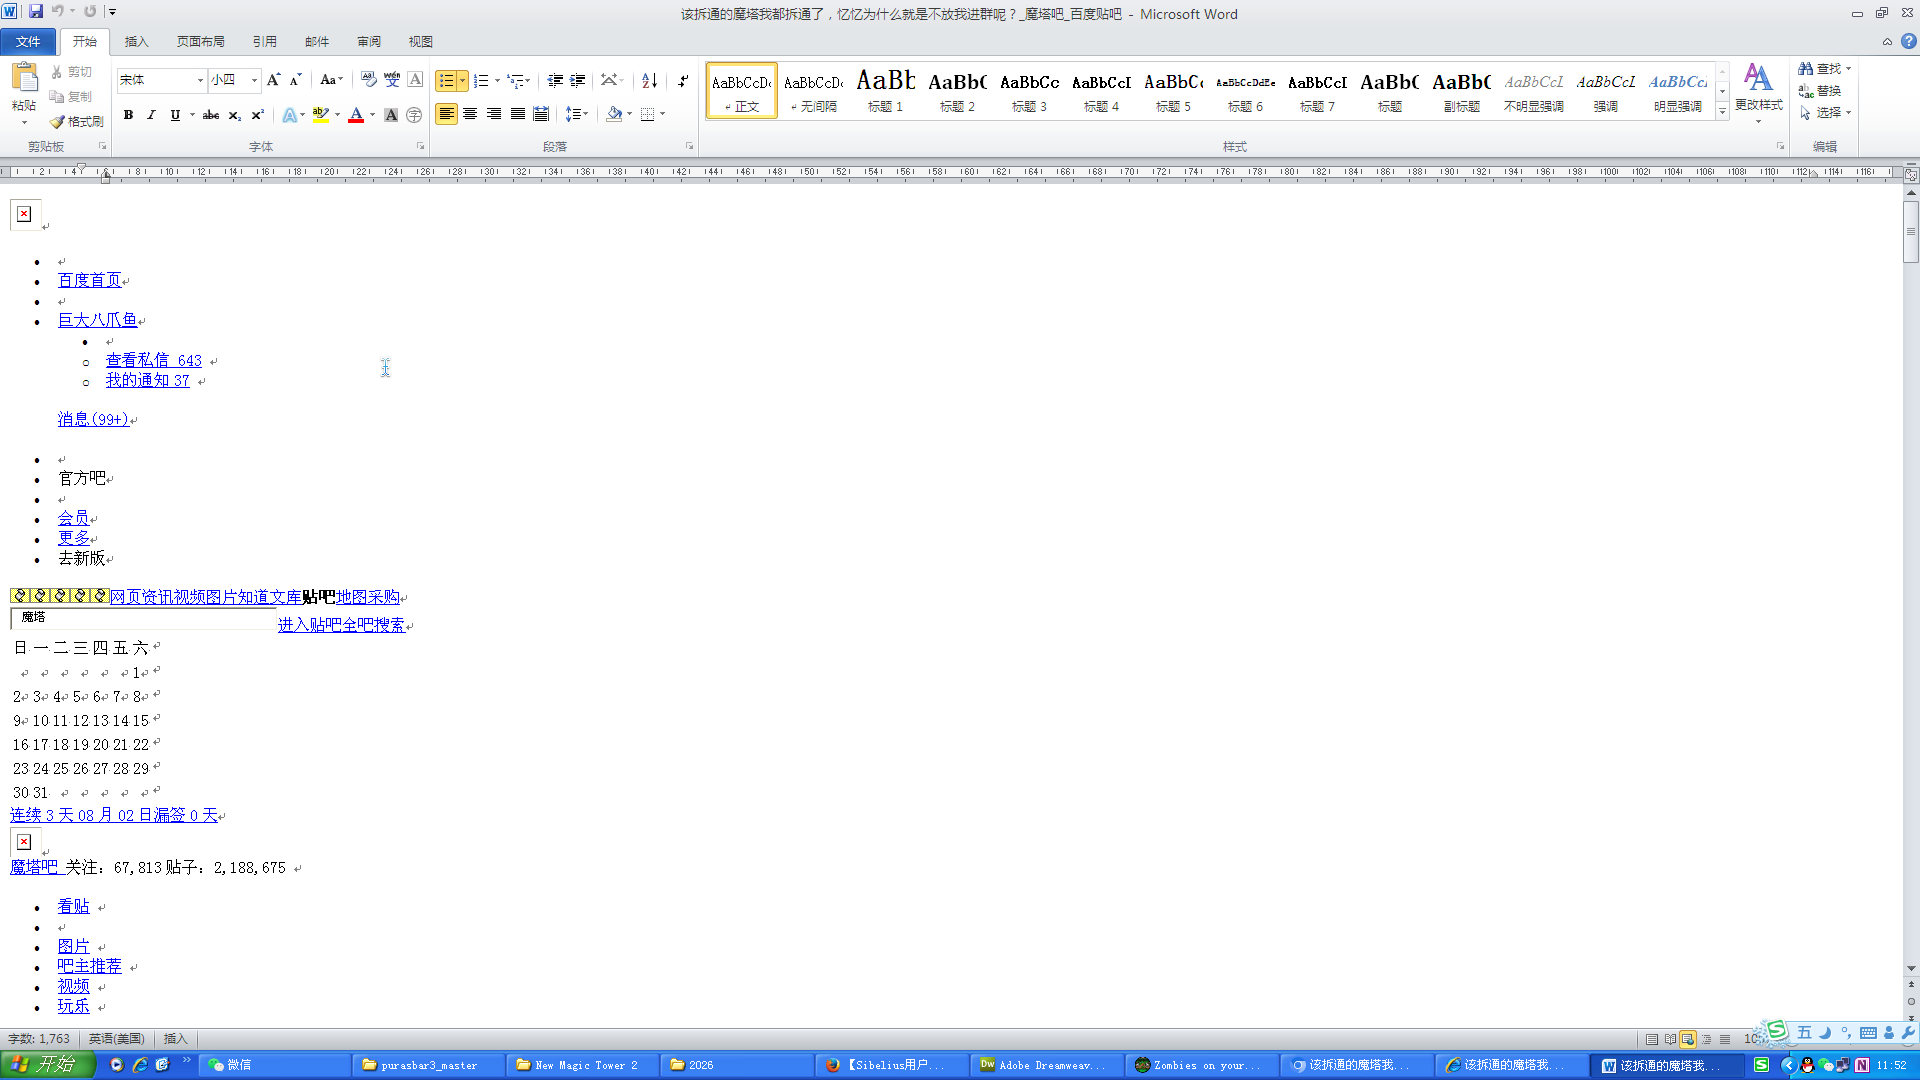Click the 百度首页 link
The width and height of the screenshot is (1920, 1080).
[89, 280]
